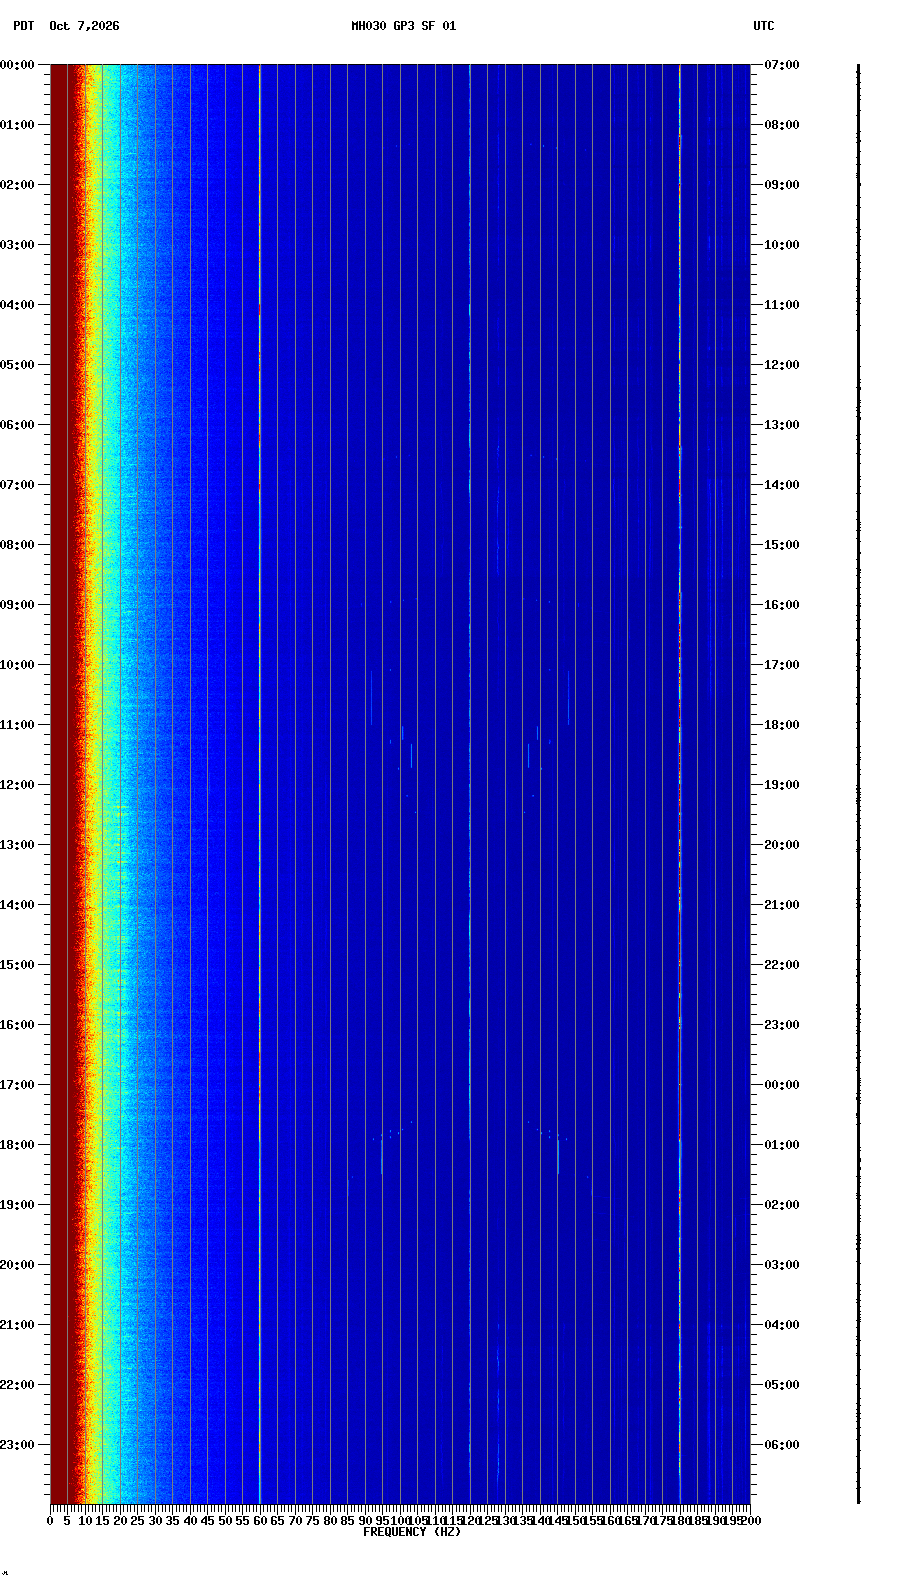Viewport: 902px width, 1584px height.
Task: Click the 20:00 label on PDT axis
Action: point(17,1265)
